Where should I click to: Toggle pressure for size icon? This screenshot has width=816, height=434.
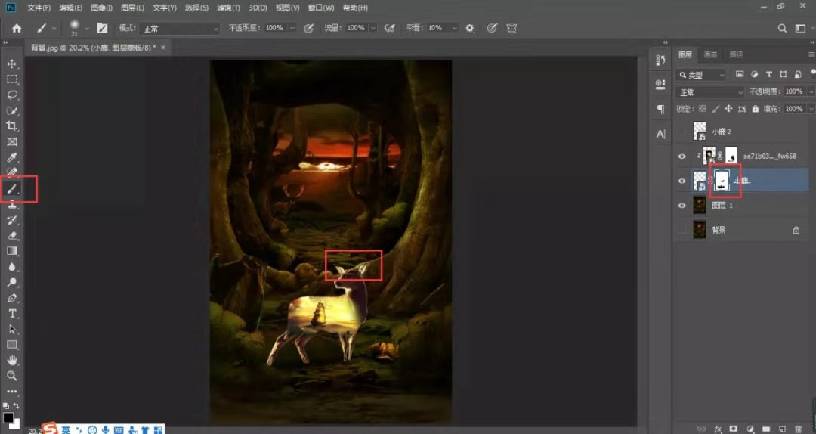pyautogui.click(x=491, y=28)
